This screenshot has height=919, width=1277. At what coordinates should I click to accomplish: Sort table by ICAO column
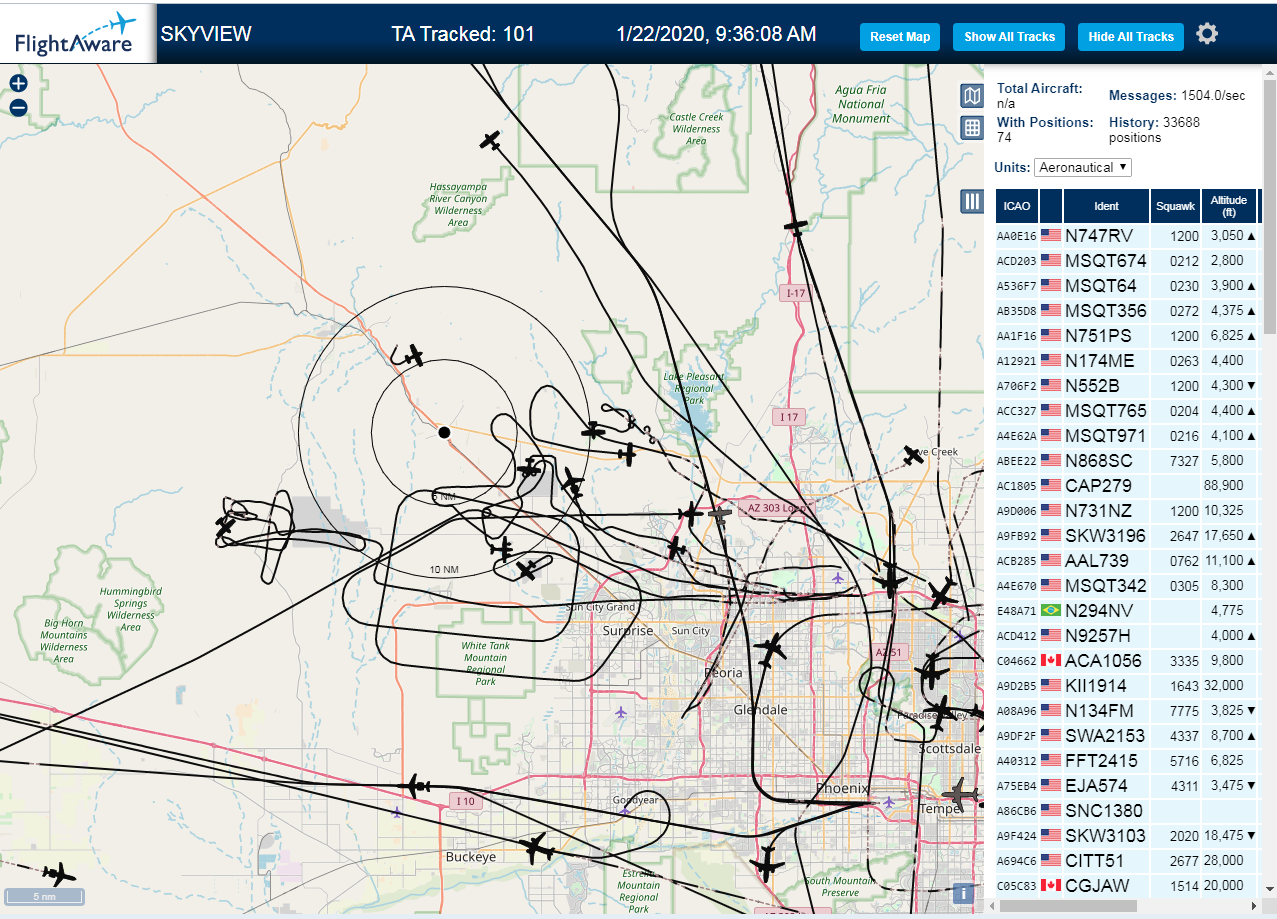tap(1017, 206)
